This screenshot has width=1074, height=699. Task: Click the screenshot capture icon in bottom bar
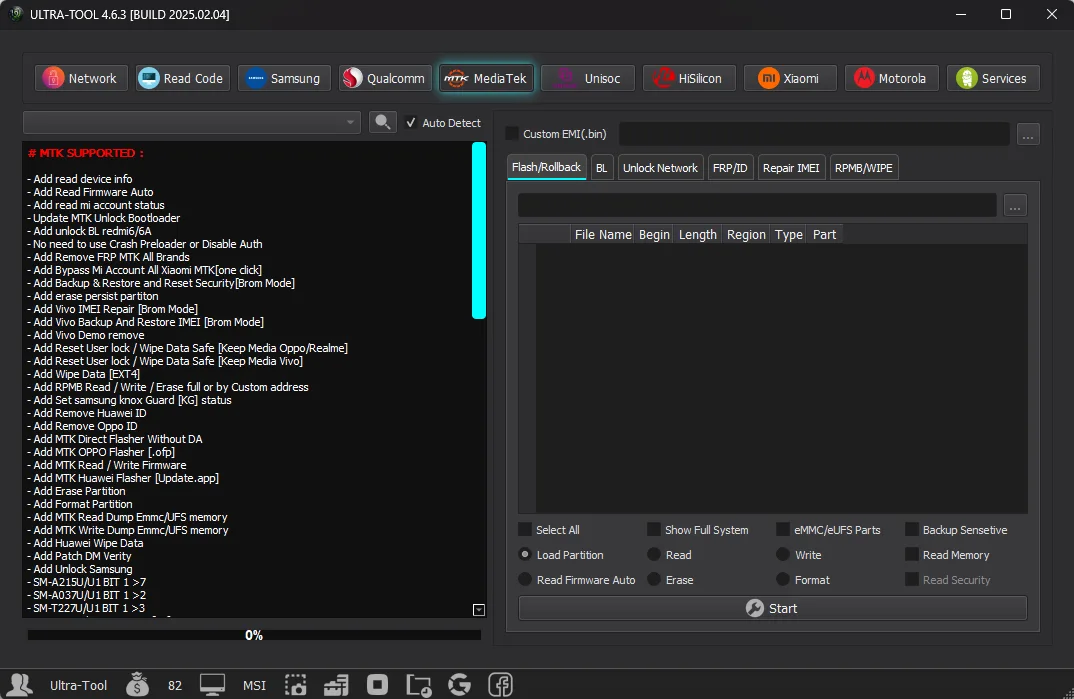click(295, 685)
